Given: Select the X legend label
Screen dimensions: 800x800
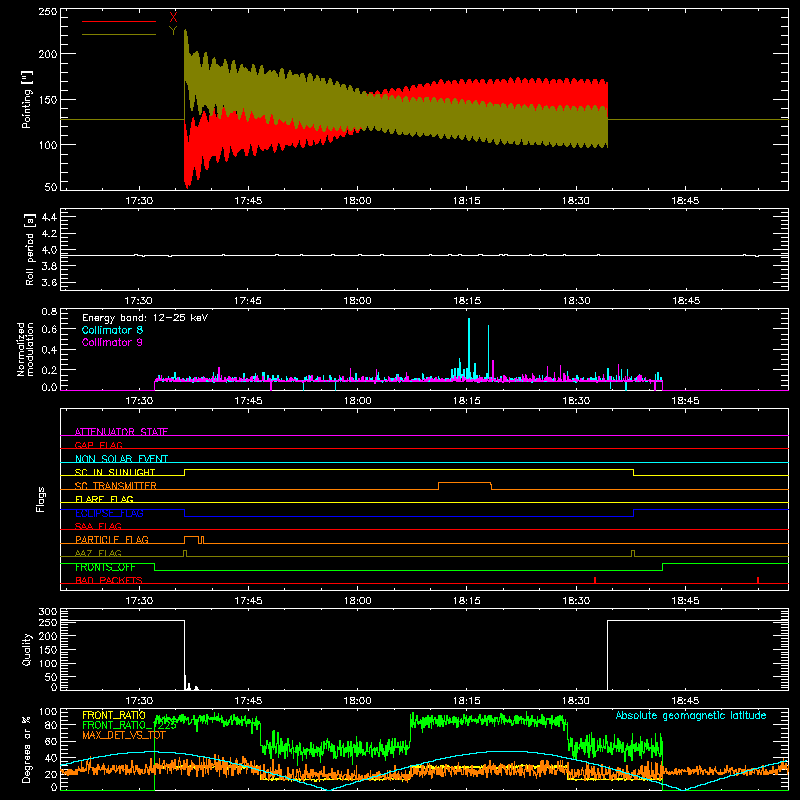Looking at the screenshot, I should (x=173, y=18).
